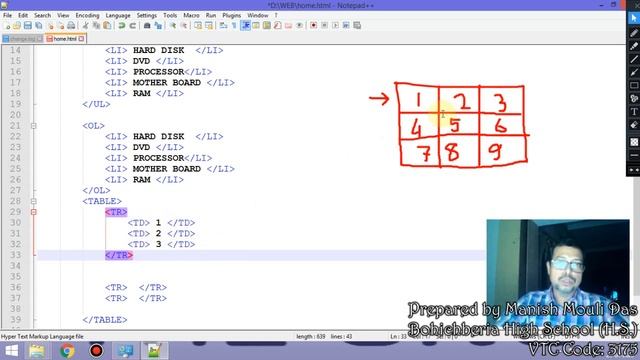Select the rectangle annotation tool
Image resolution: width=640 pixels, height=360 pixels.
coord(634,85)
